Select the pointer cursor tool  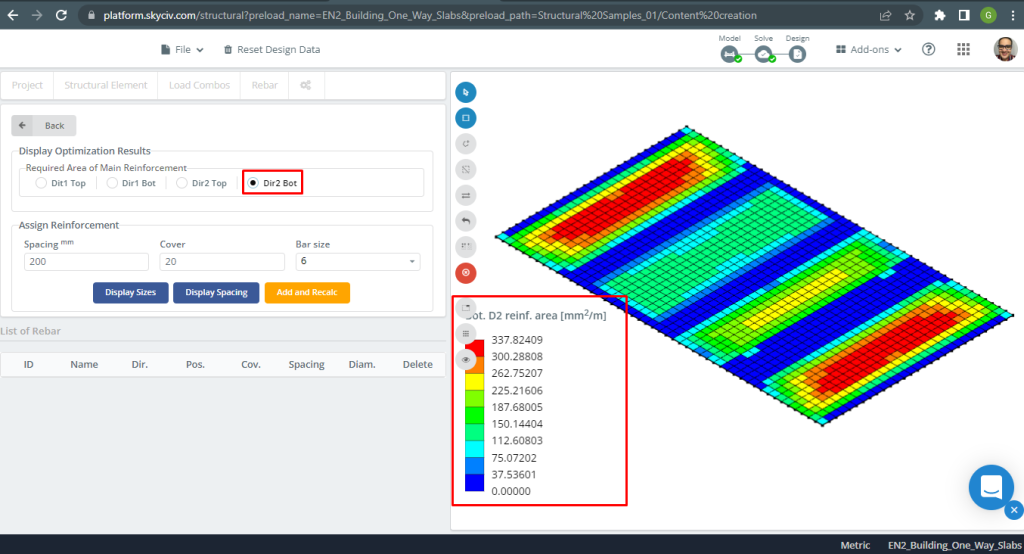(x=465, y=92)
